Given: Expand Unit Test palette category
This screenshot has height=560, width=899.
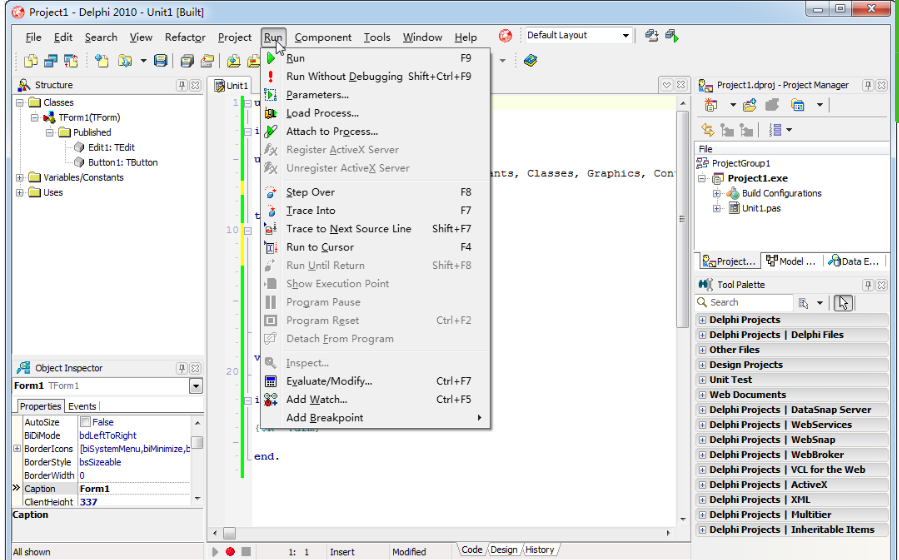Looking at the screenshot, I should tap(702, 380).
